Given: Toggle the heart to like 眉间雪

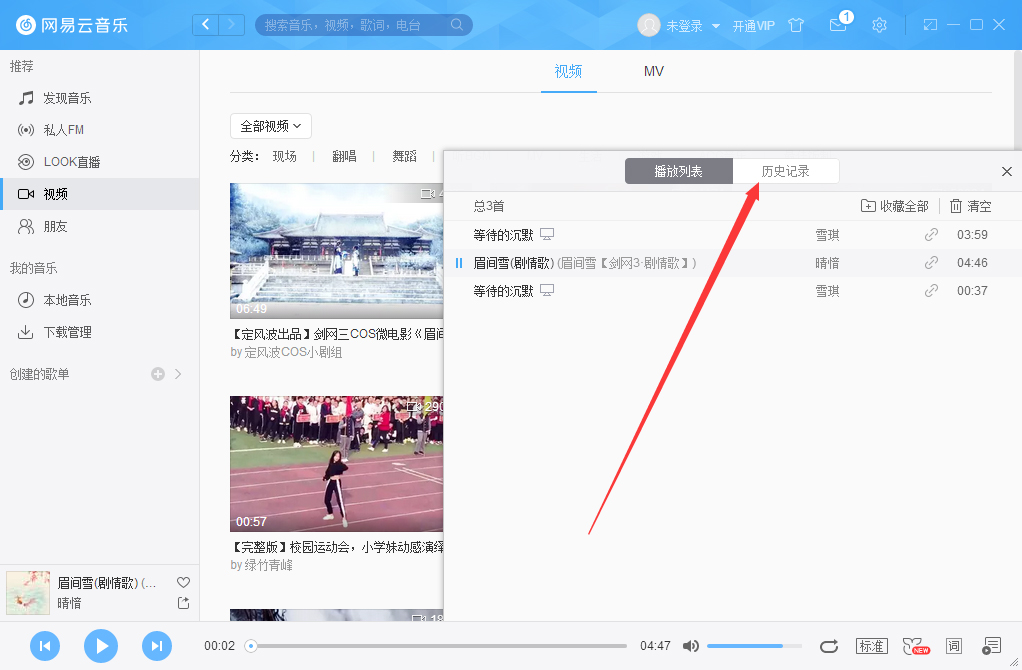Looking at the screenshot, I should pos(182,581).
